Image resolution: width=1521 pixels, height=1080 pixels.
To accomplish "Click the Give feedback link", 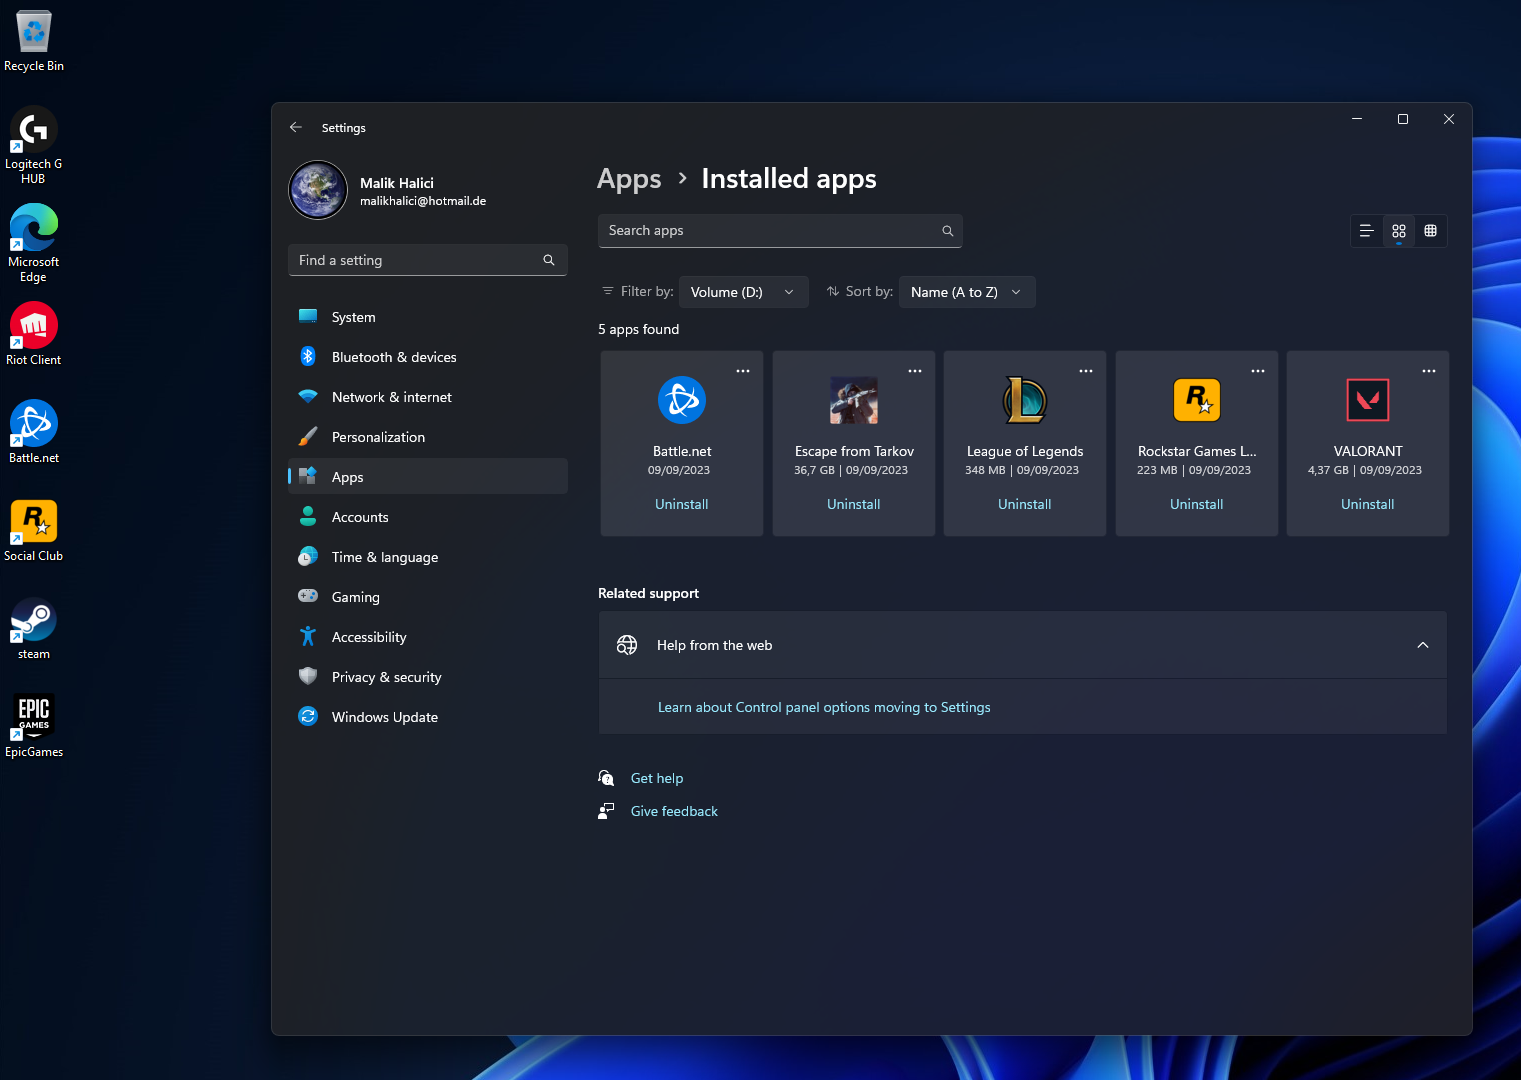I will coord(674,811).
